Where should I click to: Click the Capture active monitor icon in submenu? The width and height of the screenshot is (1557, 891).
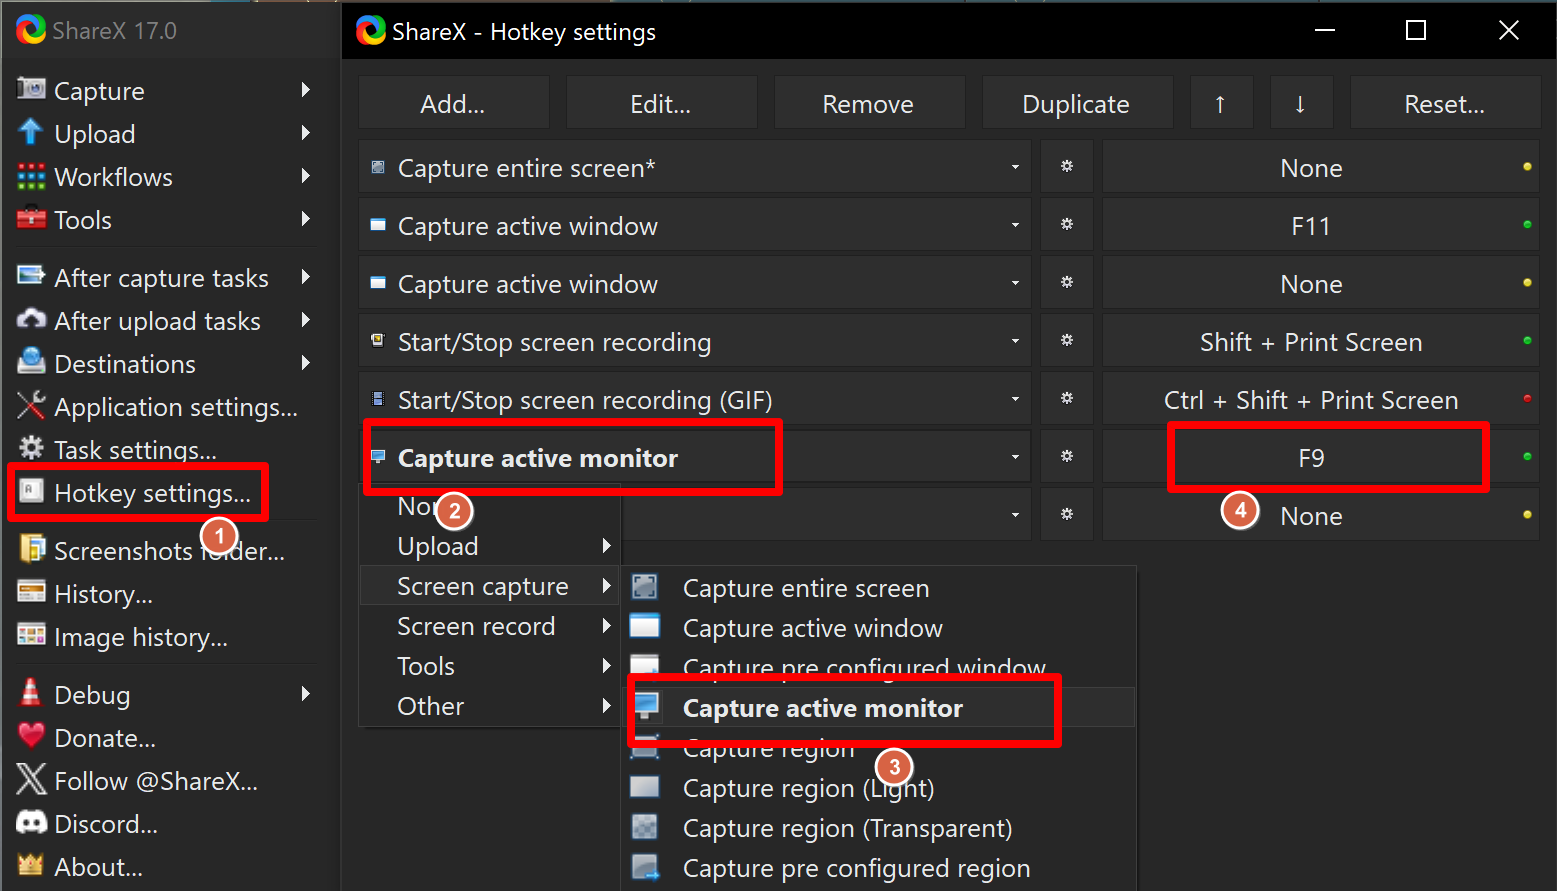click(x=646, y=706)
